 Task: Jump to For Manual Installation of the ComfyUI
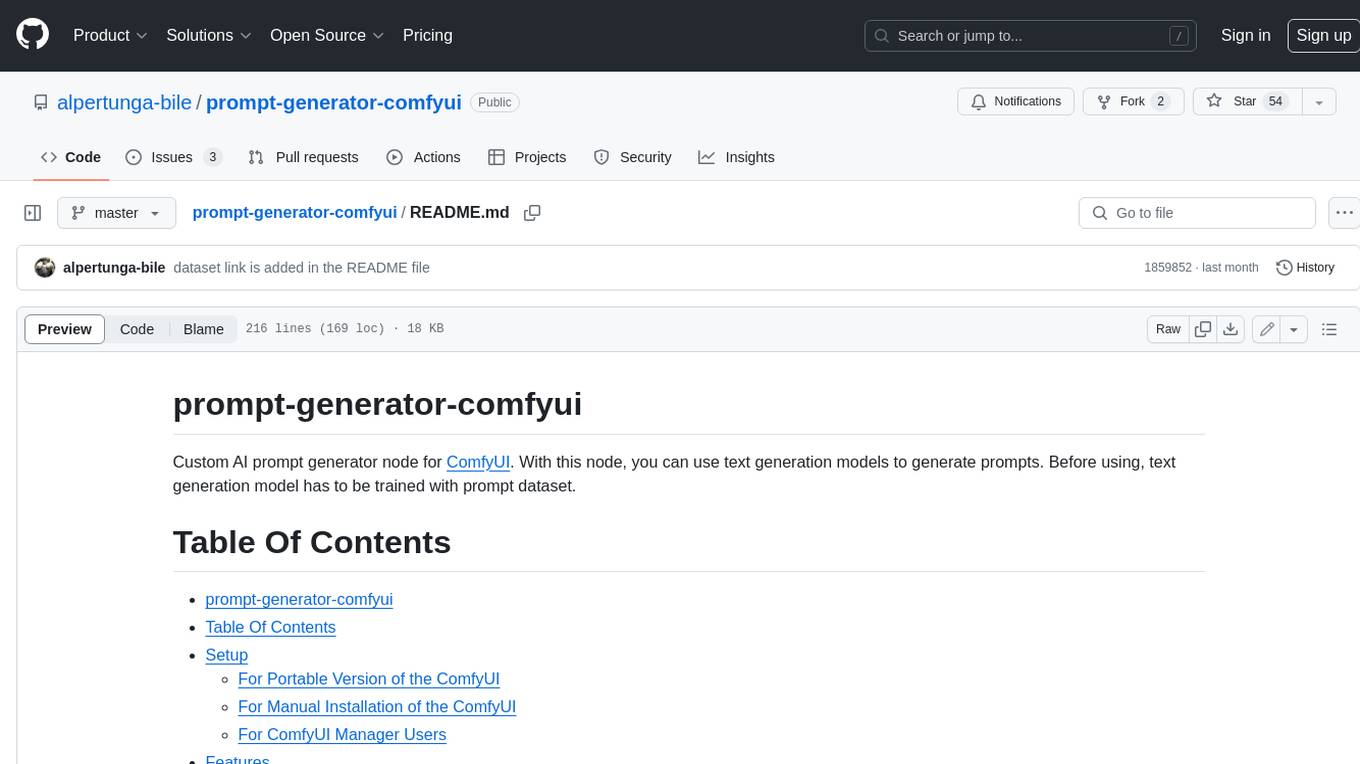377,707
